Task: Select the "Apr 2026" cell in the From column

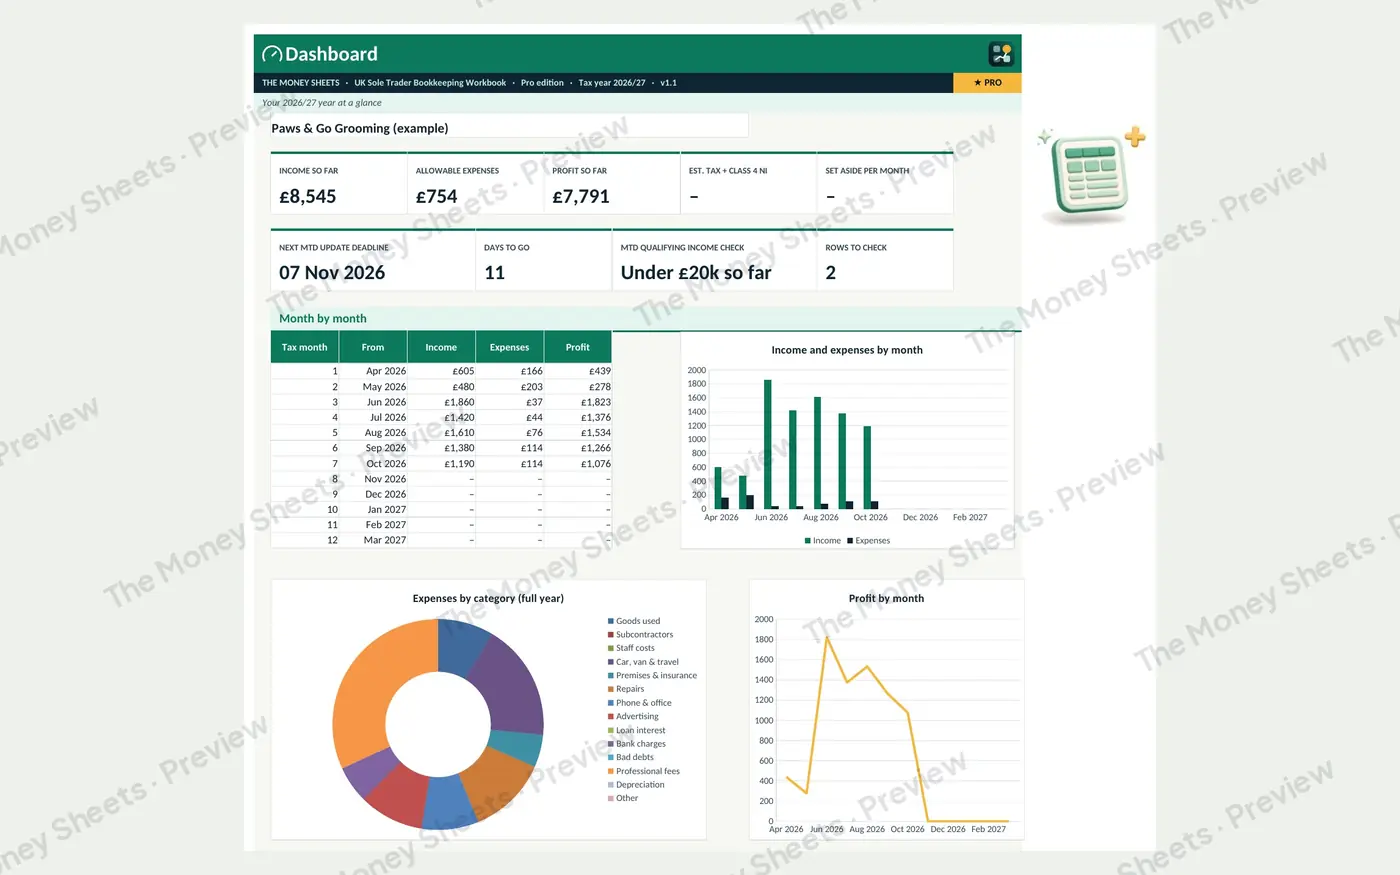Action: 373,371
